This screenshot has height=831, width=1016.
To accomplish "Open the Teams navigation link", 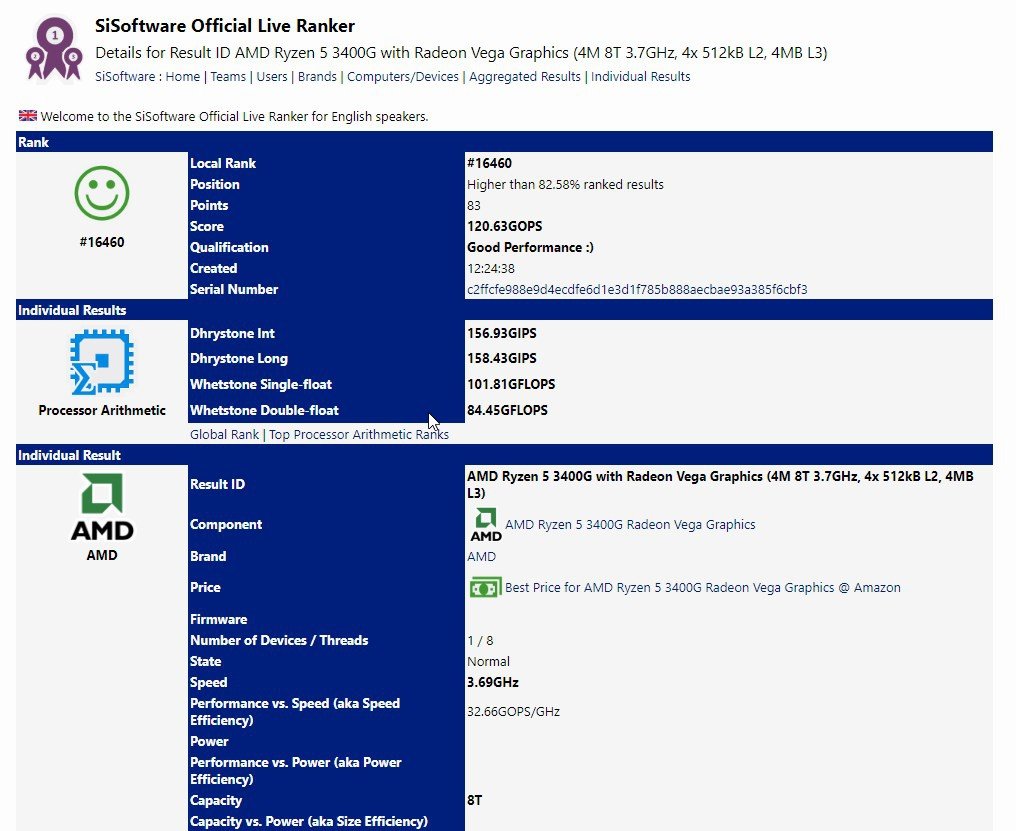I will [x=228, y=76].
